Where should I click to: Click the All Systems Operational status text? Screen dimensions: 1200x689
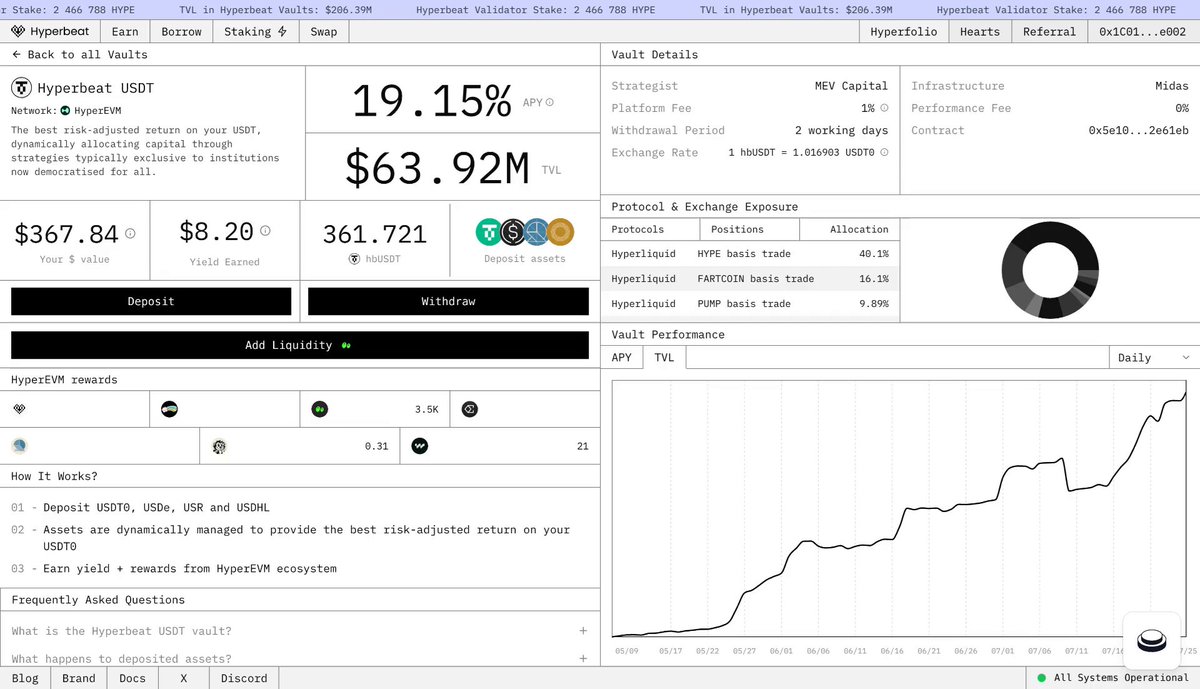pyautogui.click(x=1120, y=678)
